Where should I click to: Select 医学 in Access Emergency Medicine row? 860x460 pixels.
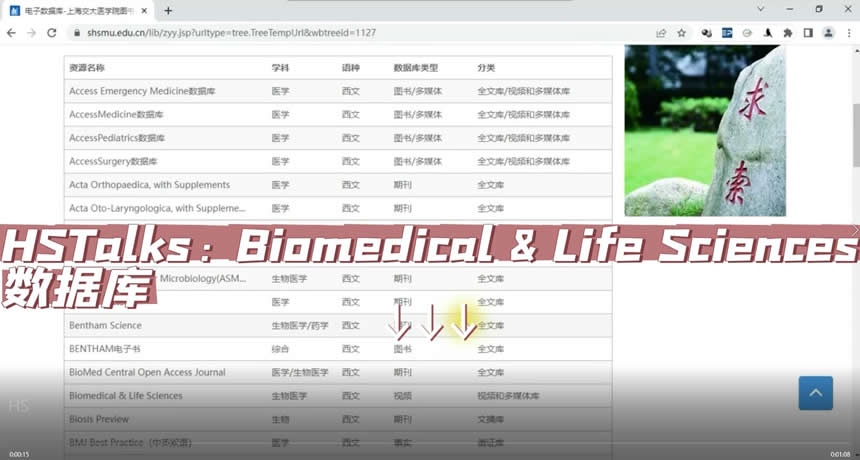(280, 91)
